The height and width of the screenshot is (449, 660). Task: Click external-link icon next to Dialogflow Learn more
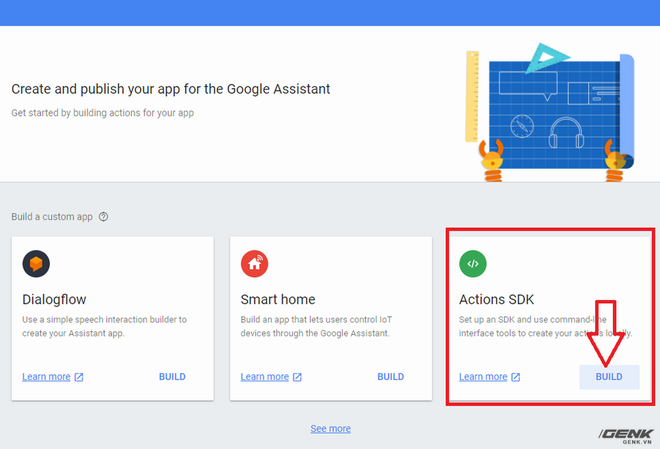pos(79,377)
